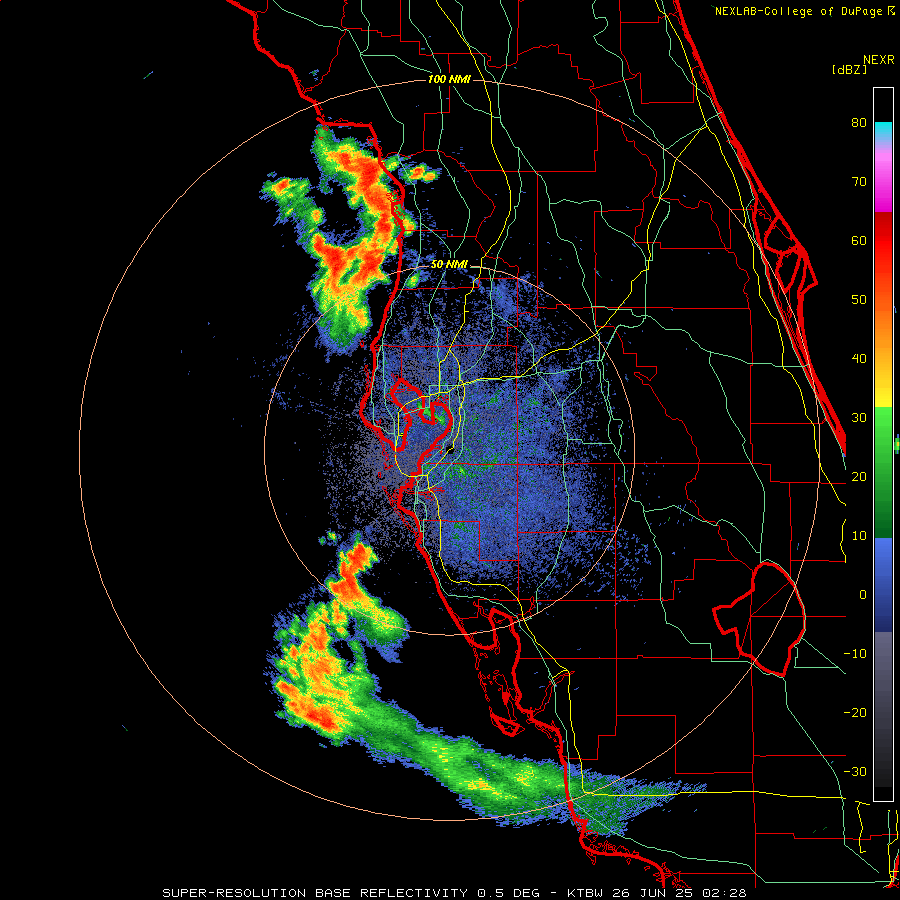Click the 50 value on the dBZ scale
This screenshot has height=900, width=900.
[x=859, y=300]
